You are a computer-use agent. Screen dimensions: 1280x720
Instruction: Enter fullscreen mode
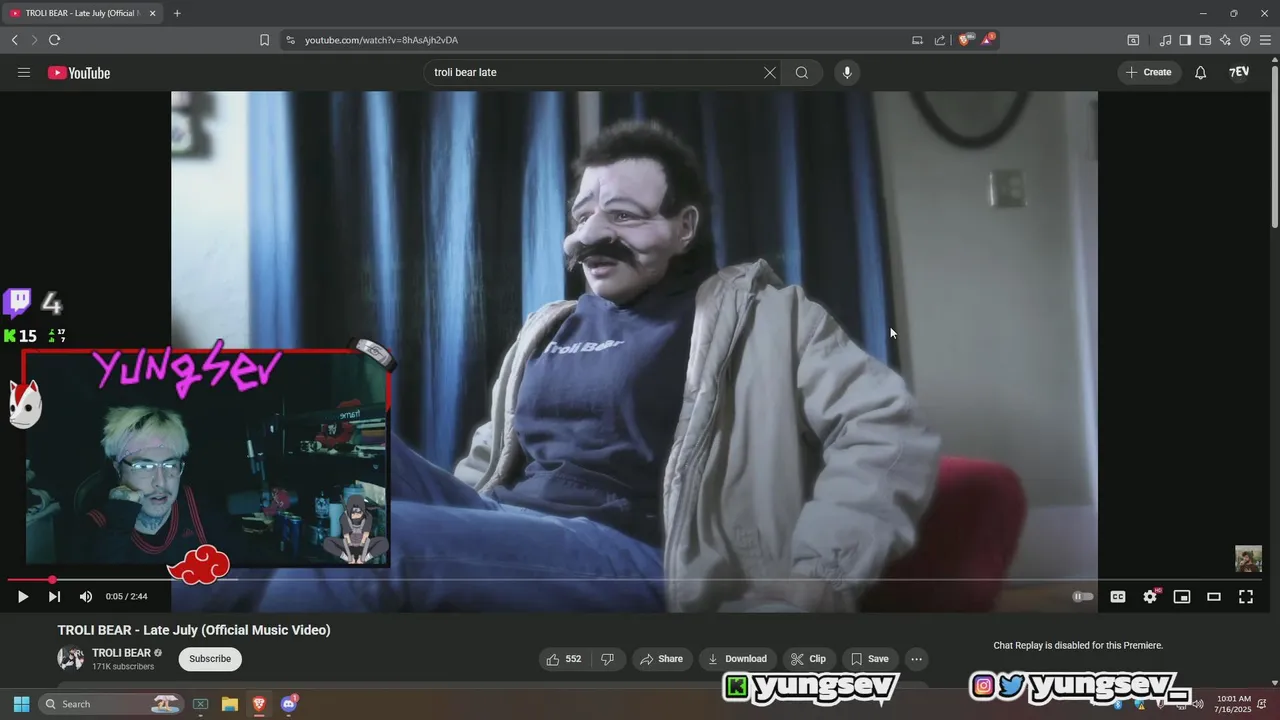[1246, 596]
